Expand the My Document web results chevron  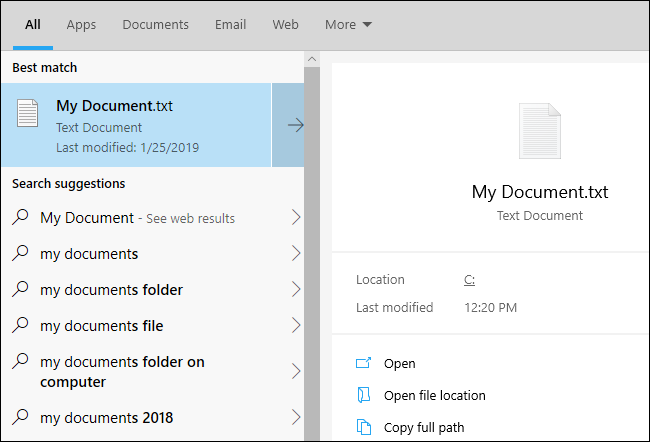pyautogui.click(x=296, y=217)
